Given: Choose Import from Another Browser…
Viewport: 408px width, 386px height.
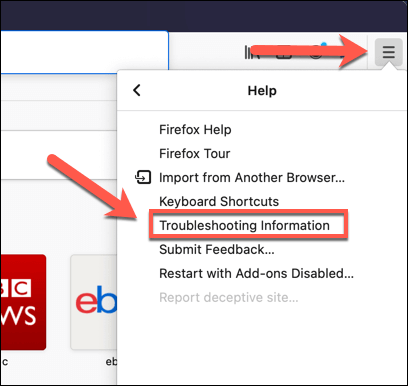Looking at the screenshot, I should [252, 178].
